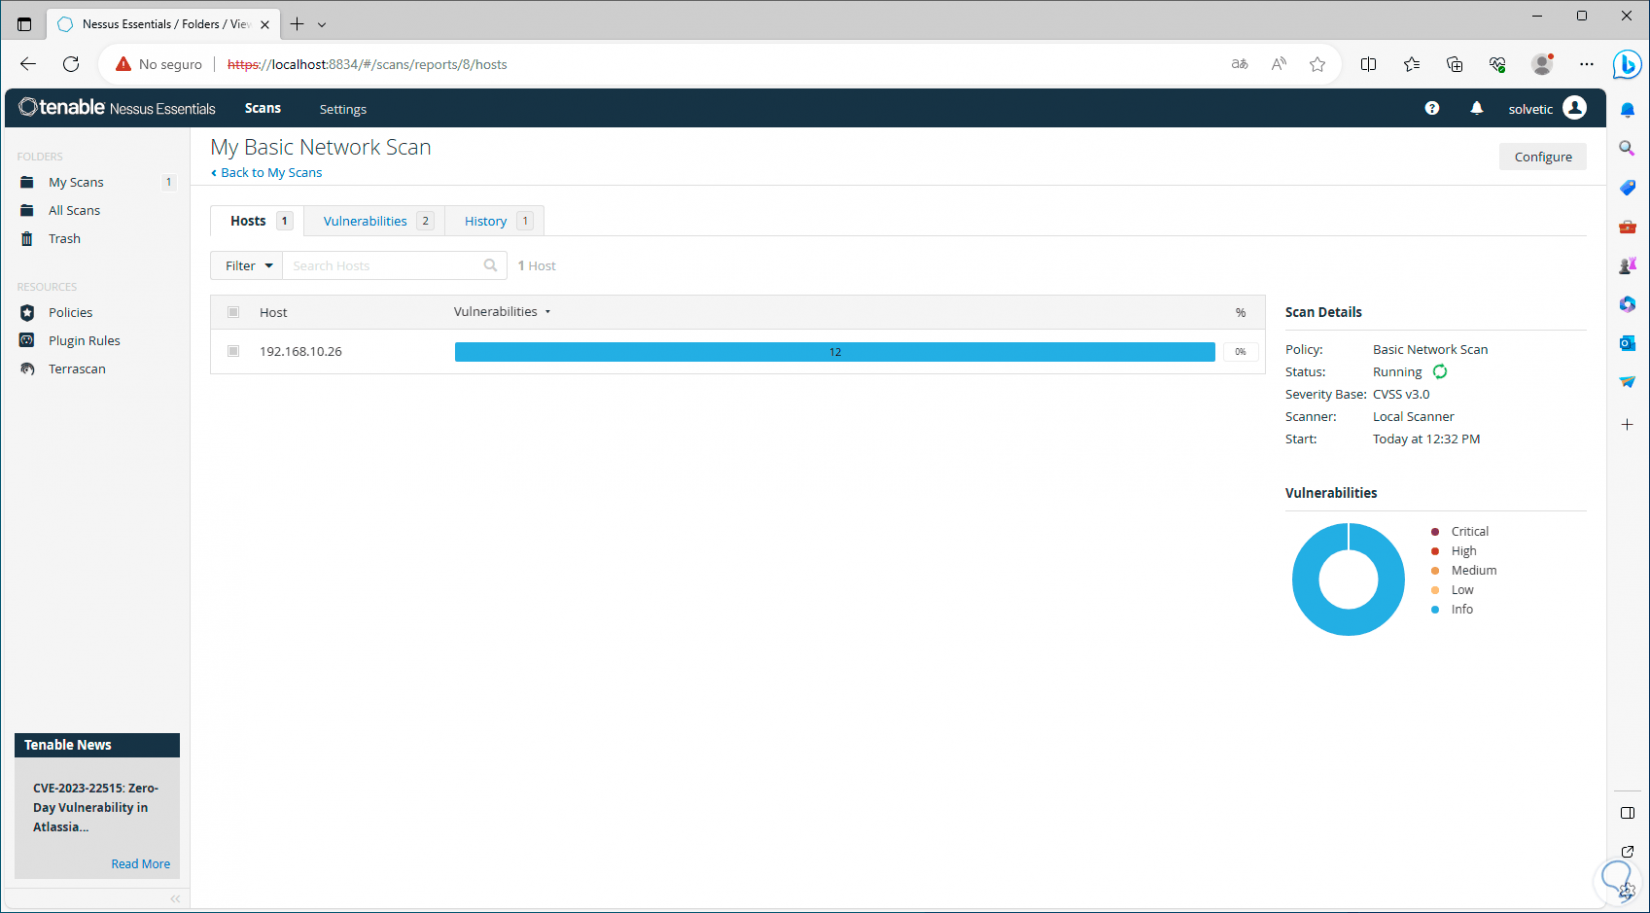1650x913 pixels.
Task: Go back with the browser back arrow
Action: point(28,64)
